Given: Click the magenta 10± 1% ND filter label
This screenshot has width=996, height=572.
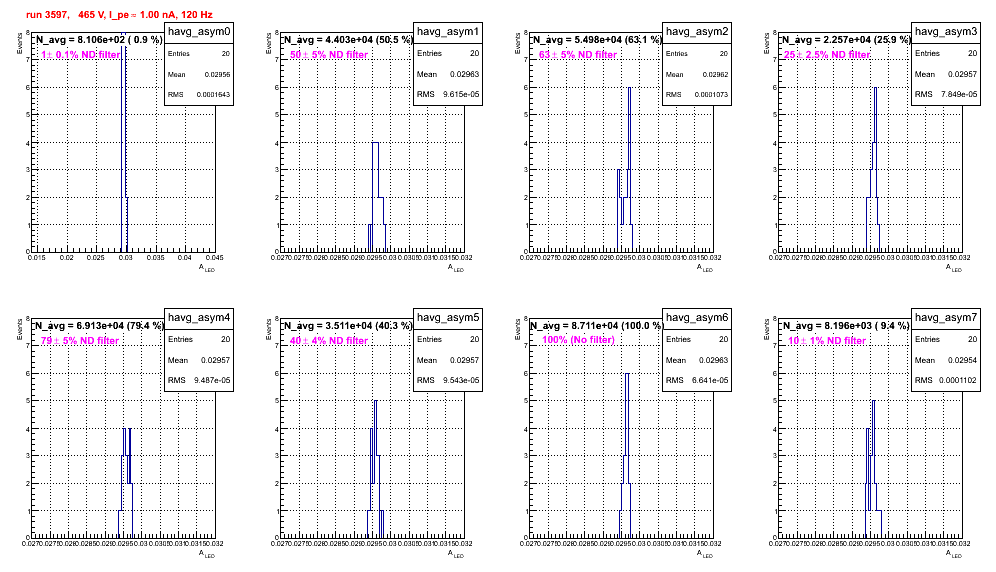Looking at the screenshot, I should (x=827, y=341).
